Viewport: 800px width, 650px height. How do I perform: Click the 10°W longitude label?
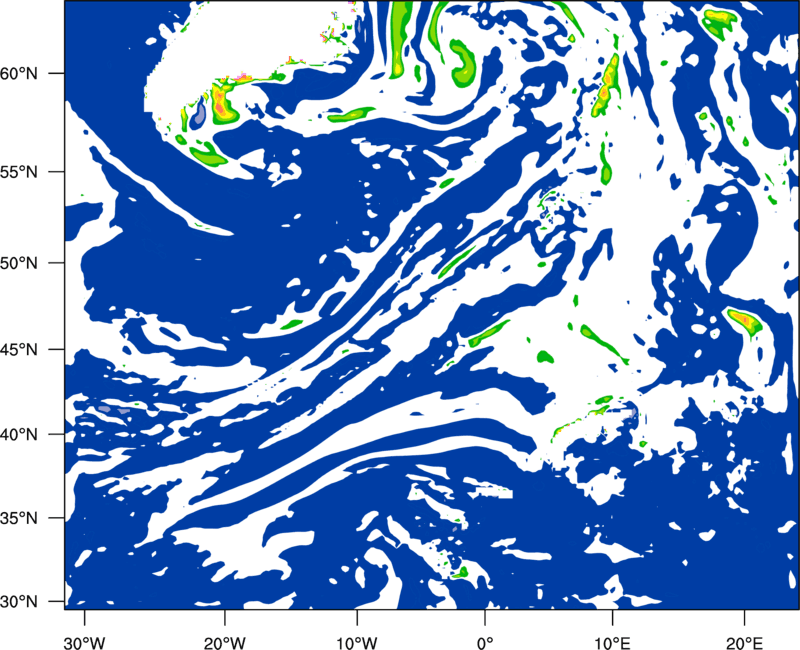pyautogui.click(x=357, y=643)
